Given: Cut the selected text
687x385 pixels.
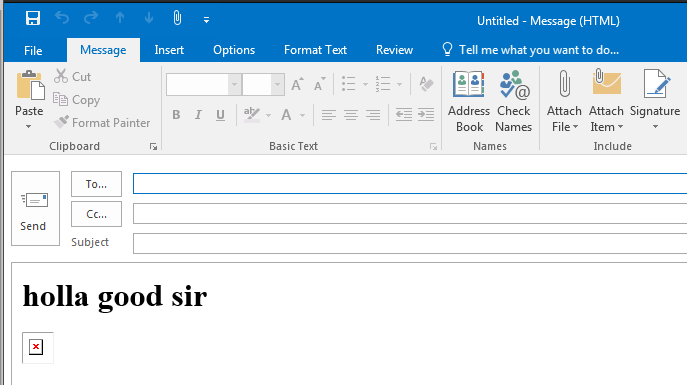Looking at the screenshot, I should click(72, 77).
